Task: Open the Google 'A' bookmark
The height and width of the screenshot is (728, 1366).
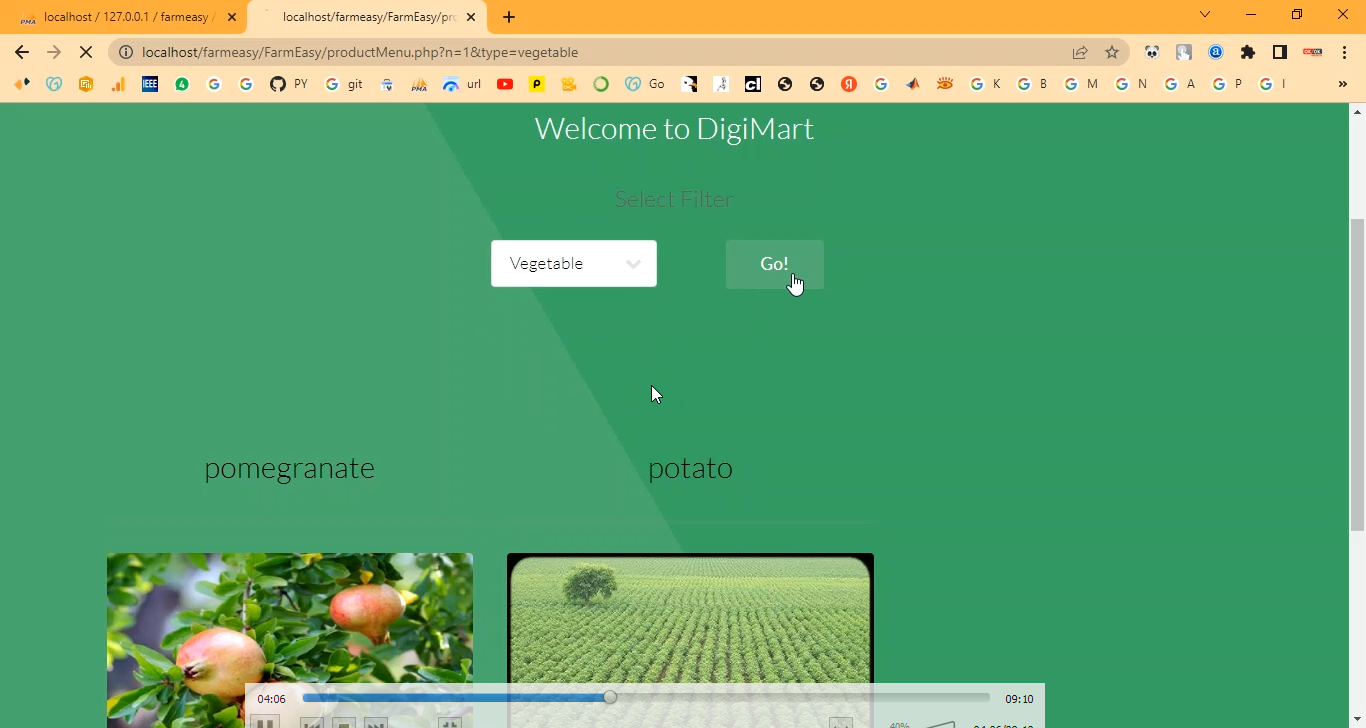Action: tap(1181, 84)
